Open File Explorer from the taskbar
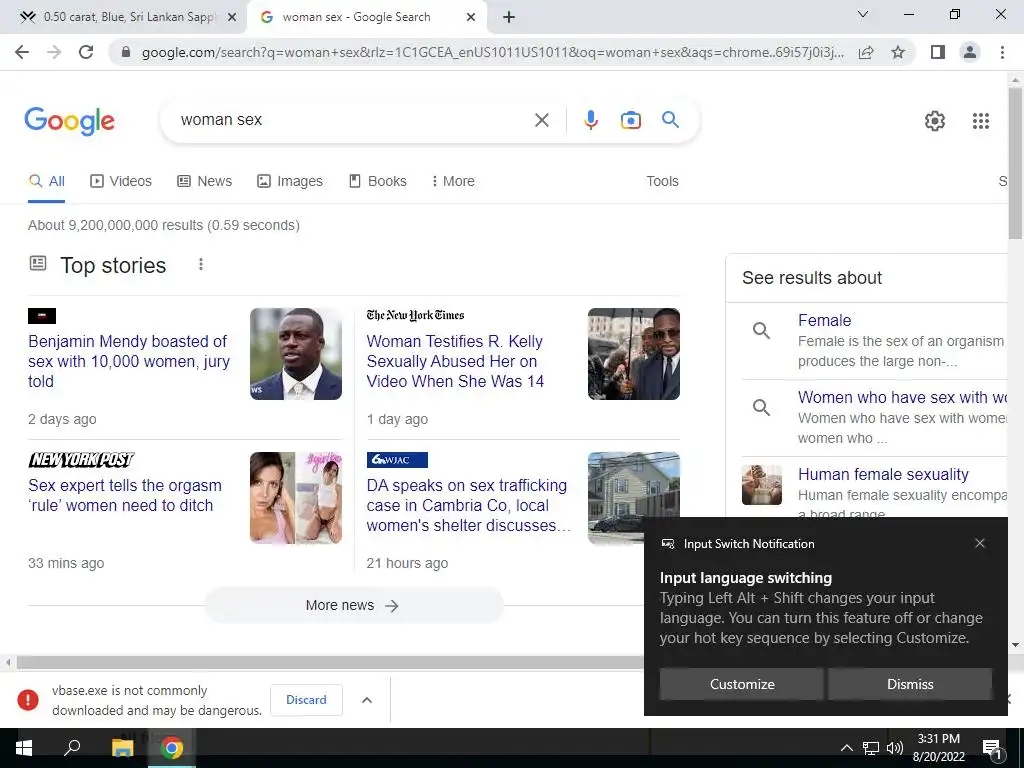 coord(123,748)
